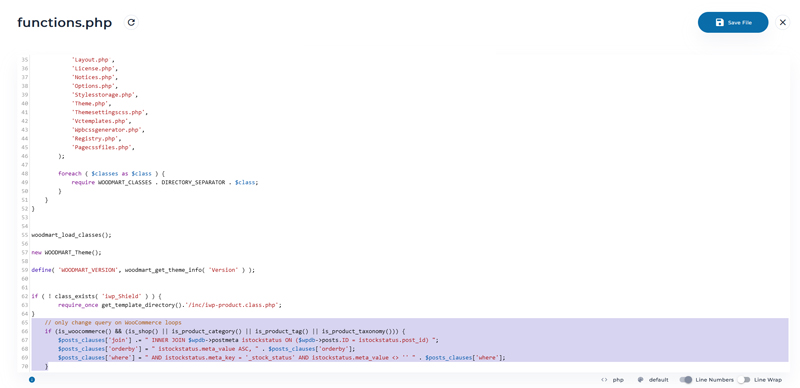Click the Line Wrap label
Screen dimensions: 800x388
click(768, 380)
